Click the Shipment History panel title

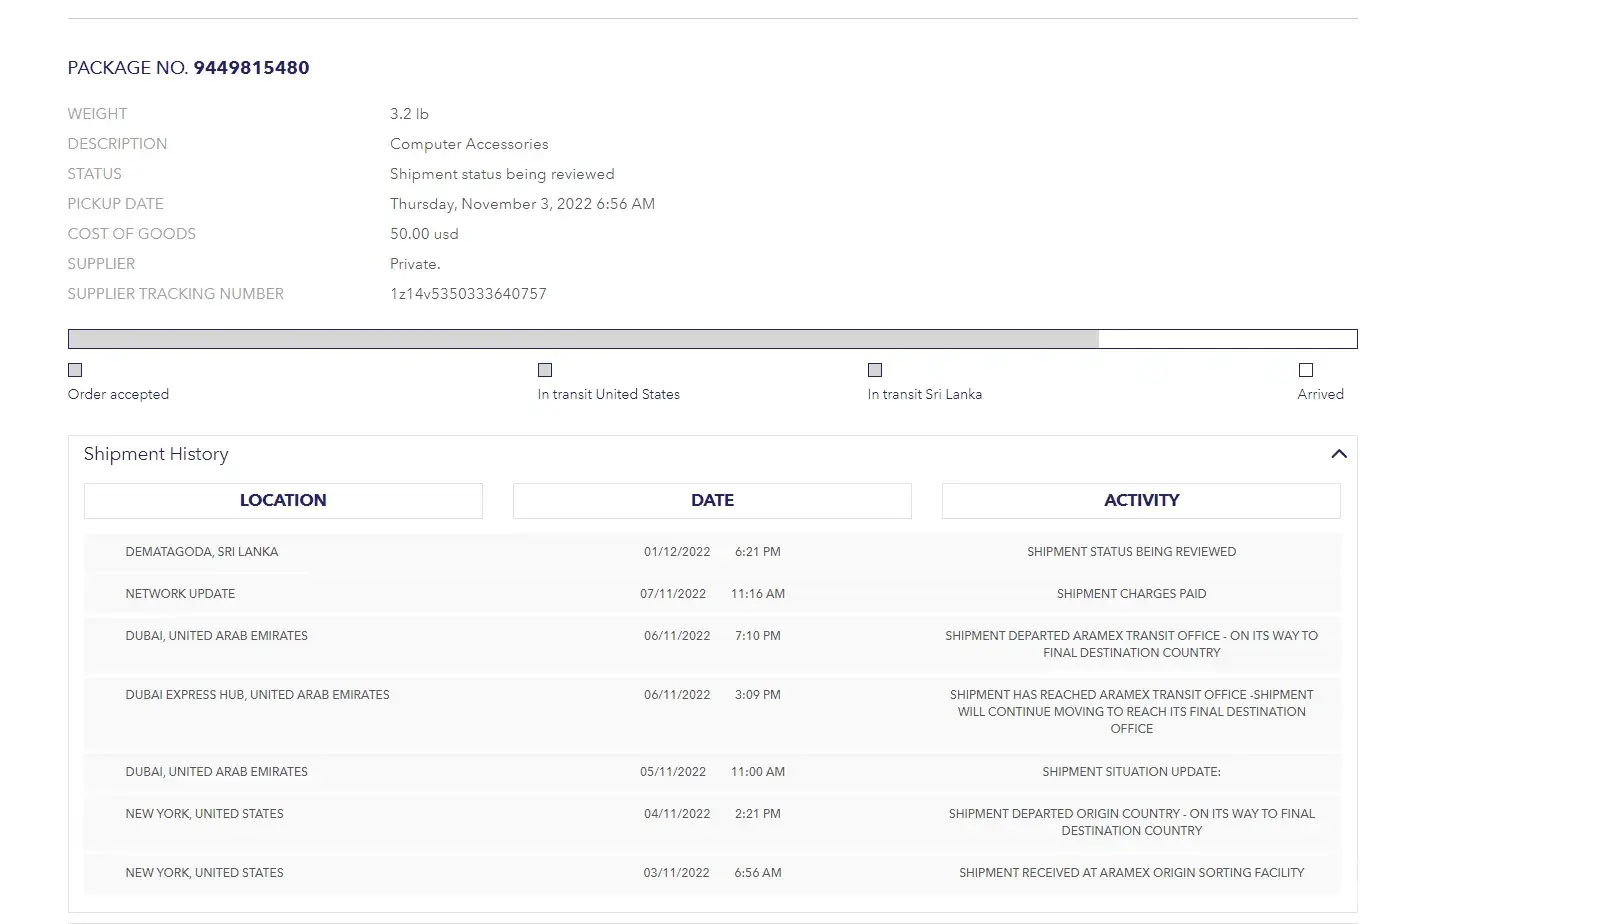pyautogui.click(x=156, y=454)
